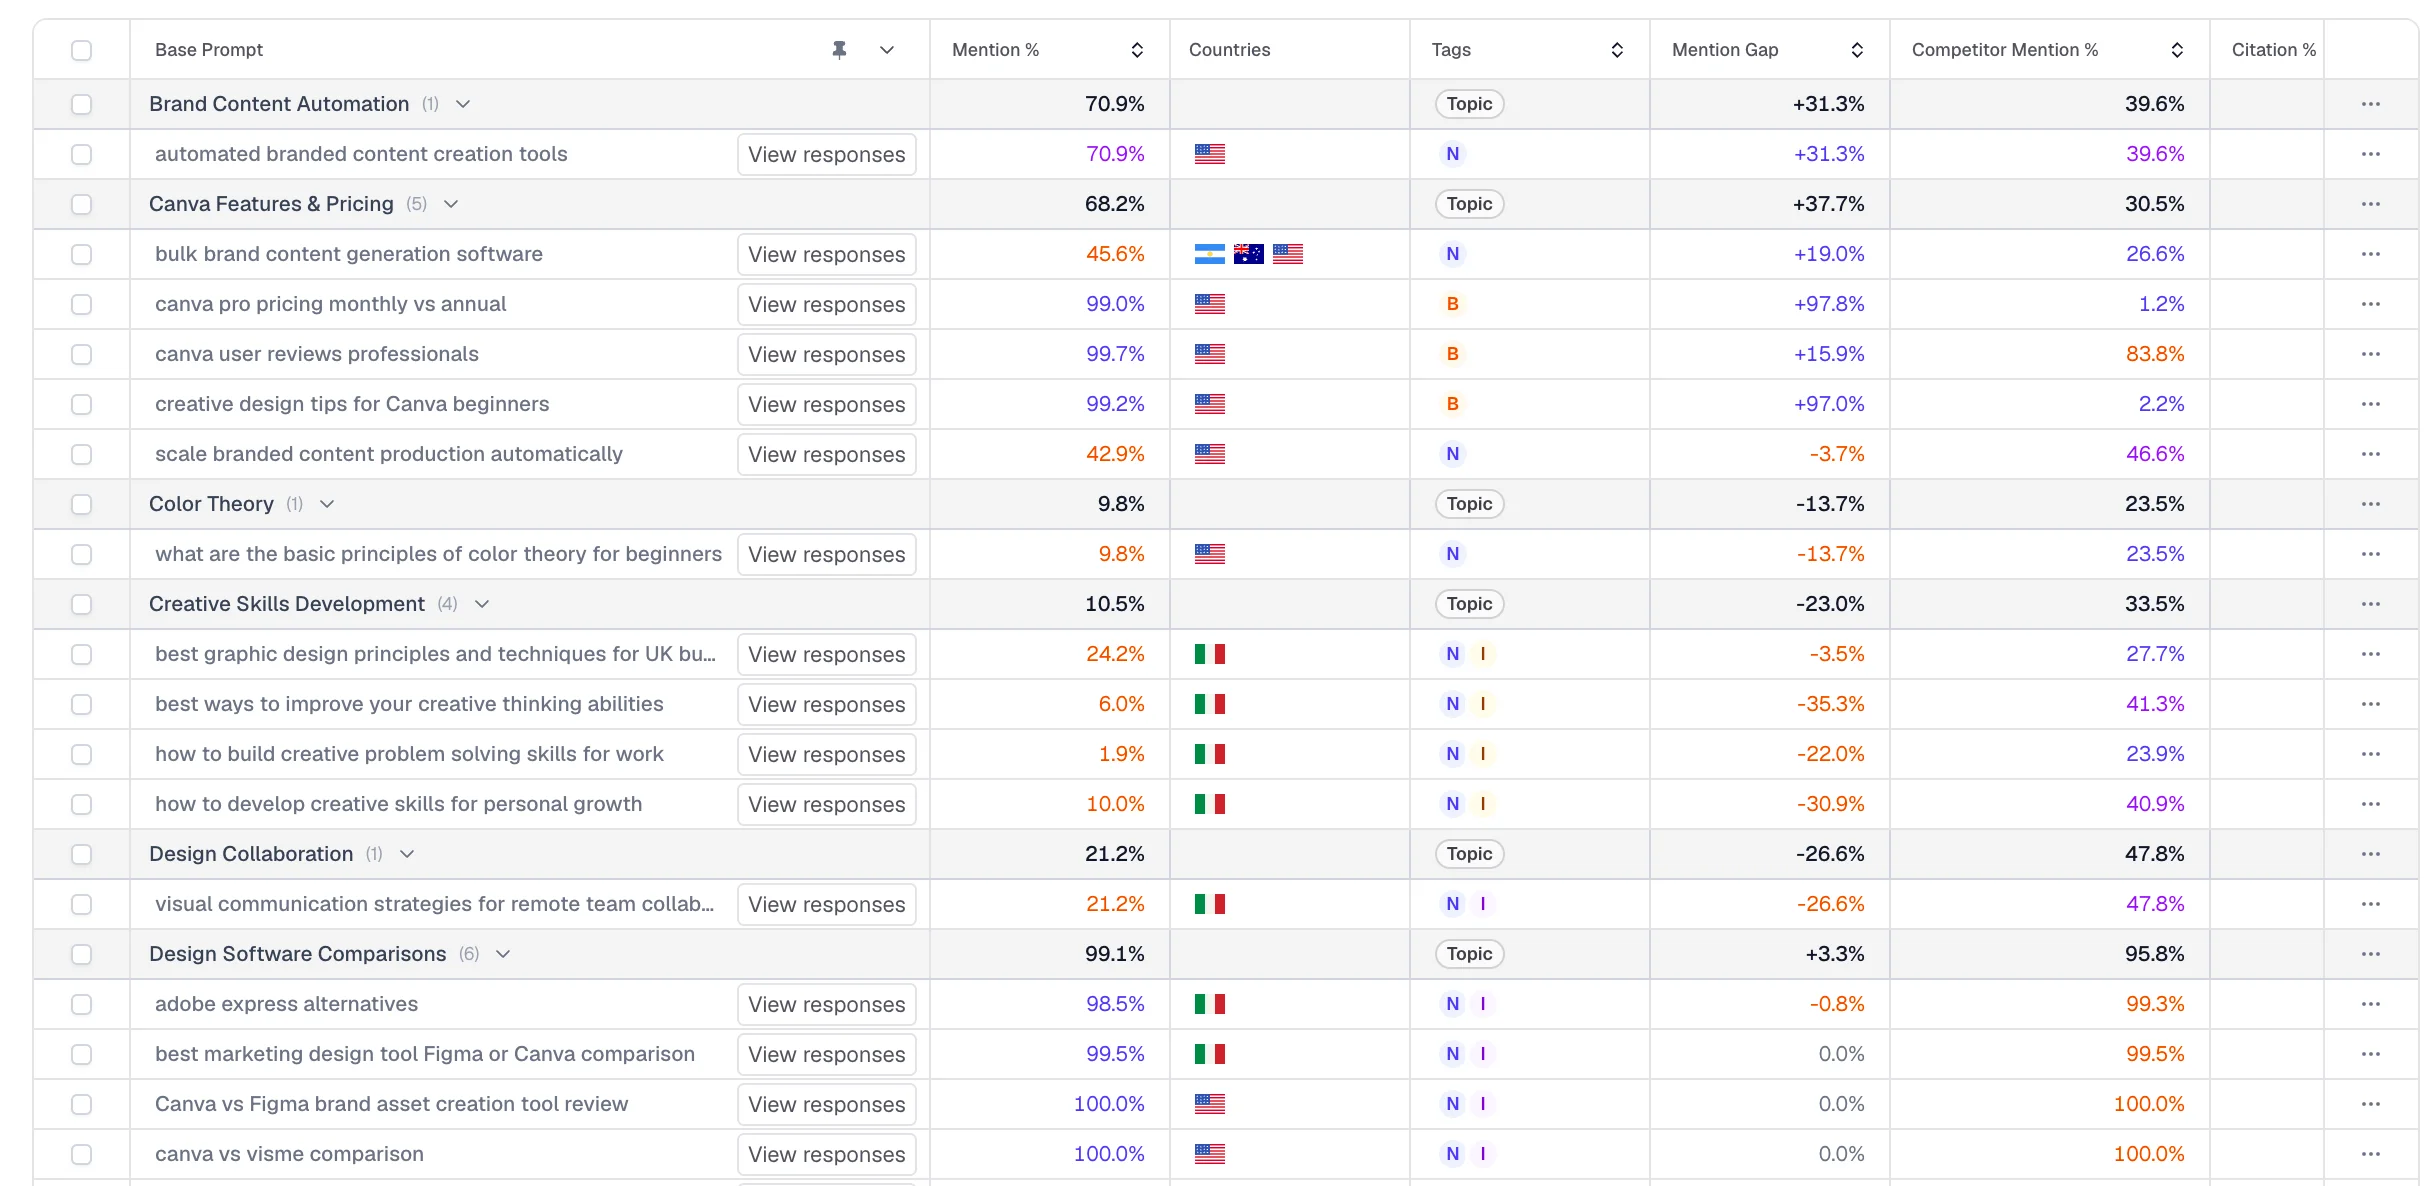
Task: Collapse the Canva Features & Pricing group
Action: (x=451, y=204)
